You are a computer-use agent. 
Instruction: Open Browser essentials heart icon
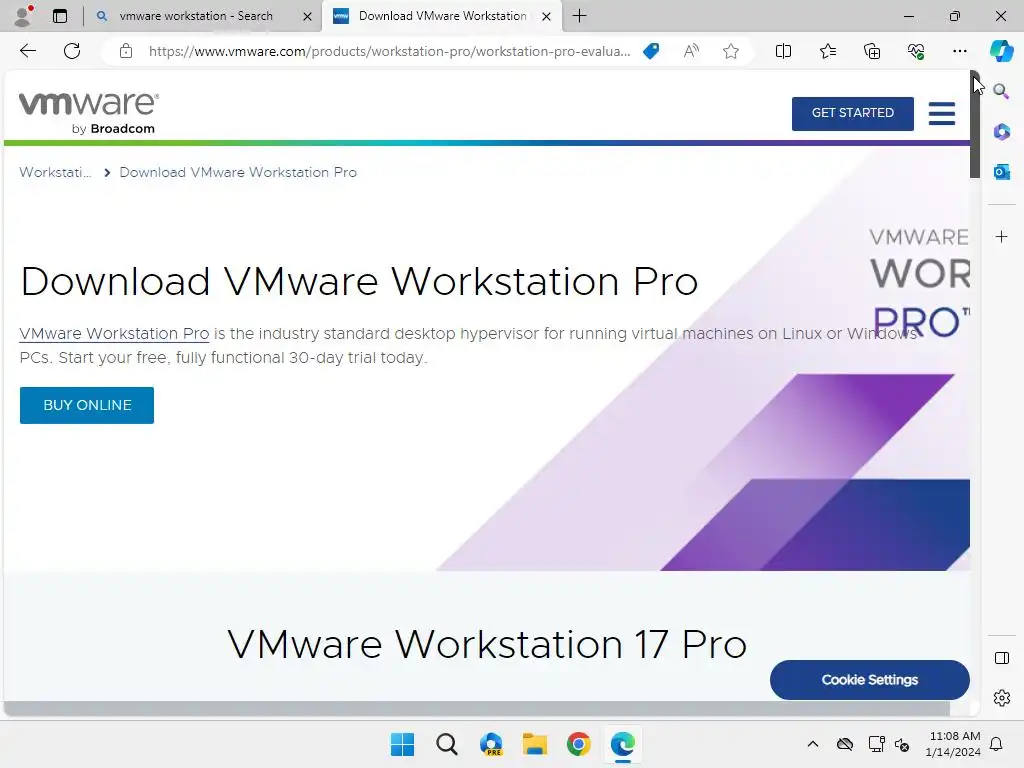tap(916, 51)
